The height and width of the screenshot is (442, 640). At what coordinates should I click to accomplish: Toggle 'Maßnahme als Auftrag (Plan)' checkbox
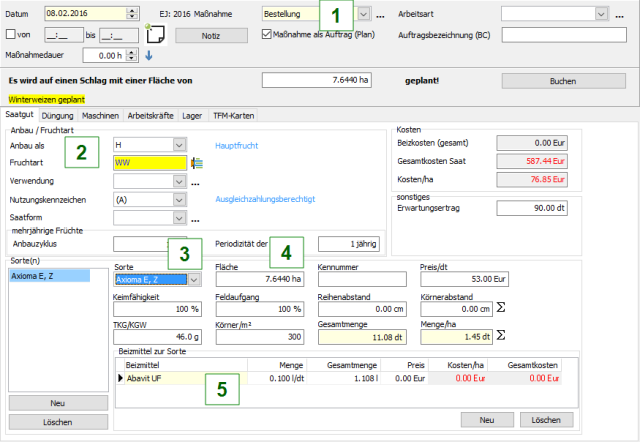(x=266, y=34)
